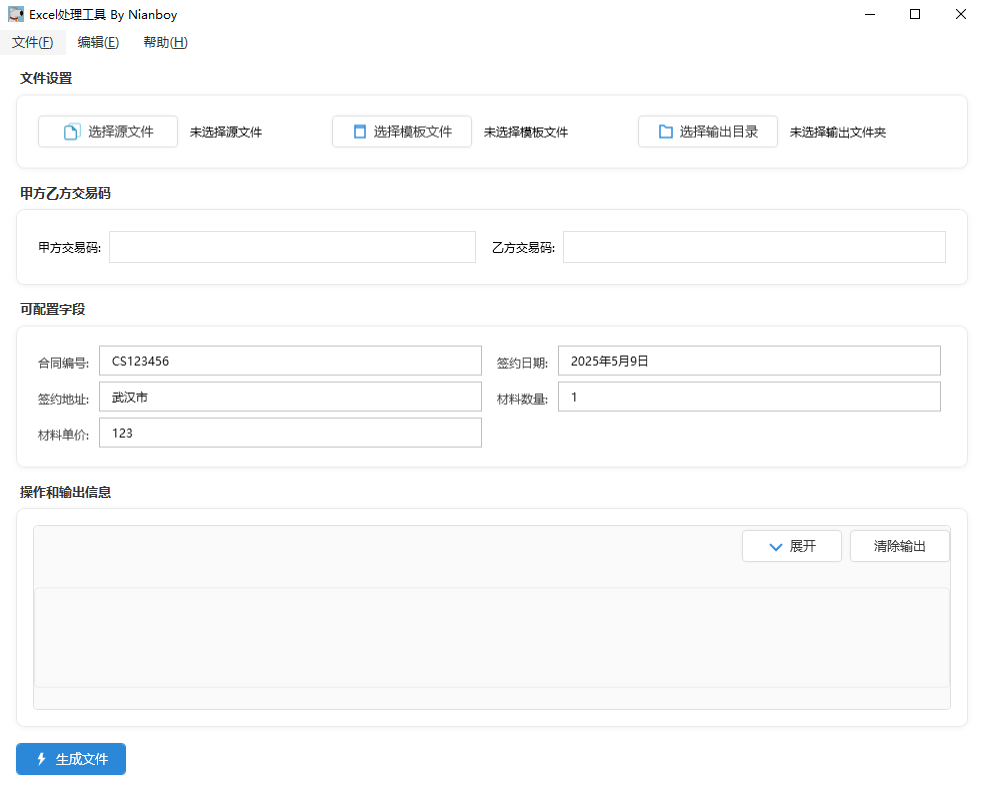Click the source file document icon

pyautogui.click(x=71, y=132)
